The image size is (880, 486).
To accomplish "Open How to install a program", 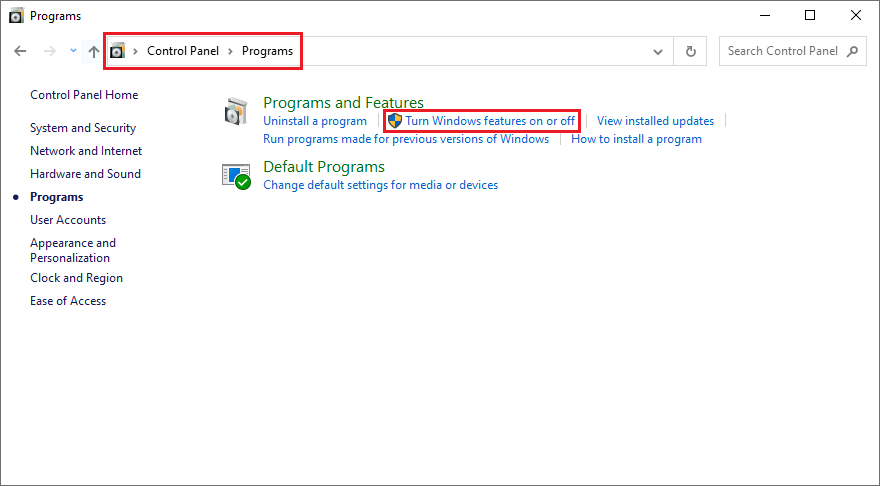I will click(x=636, y=139).
